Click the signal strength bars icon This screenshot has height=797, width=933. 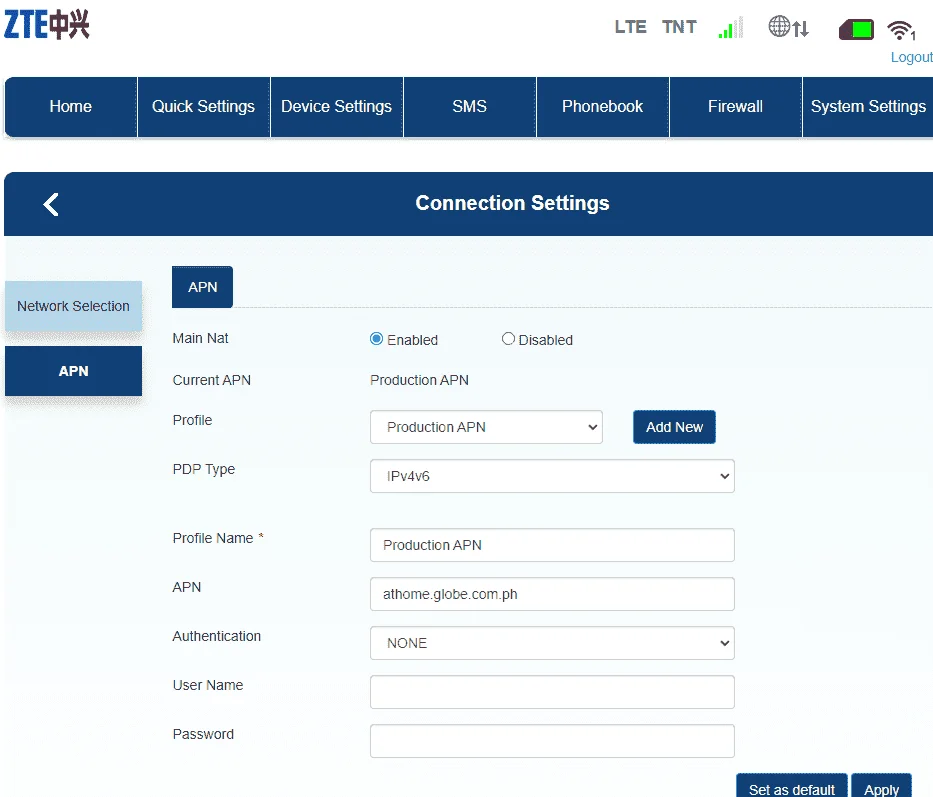pos(731,27)
